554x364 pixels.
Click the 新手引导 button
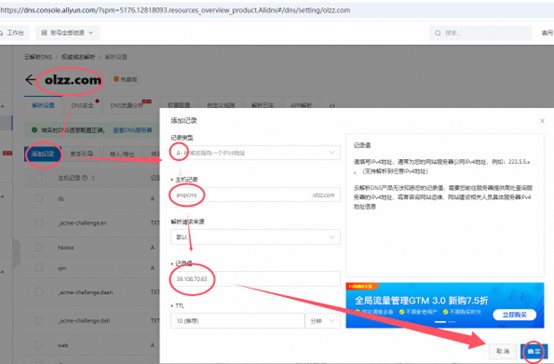pyautogui.click(x=82, y=154)
